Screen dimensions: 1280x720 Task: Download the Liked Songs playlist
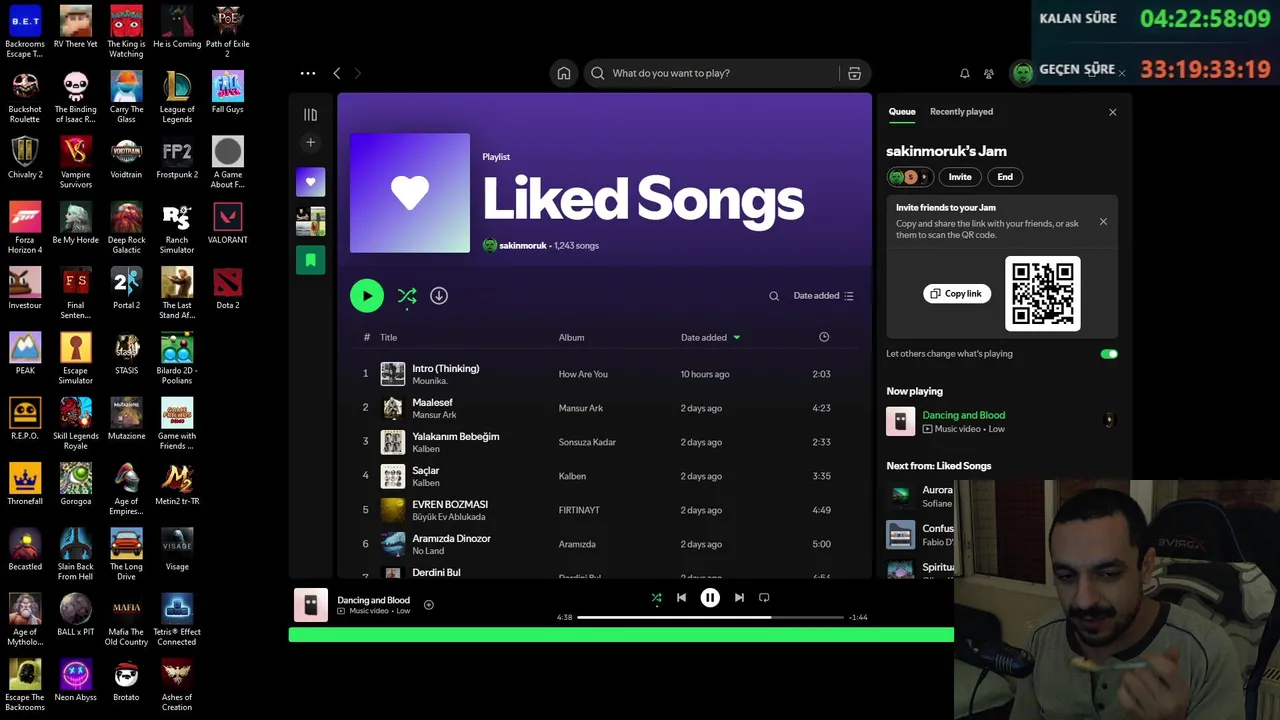click(x=438, y=296)
